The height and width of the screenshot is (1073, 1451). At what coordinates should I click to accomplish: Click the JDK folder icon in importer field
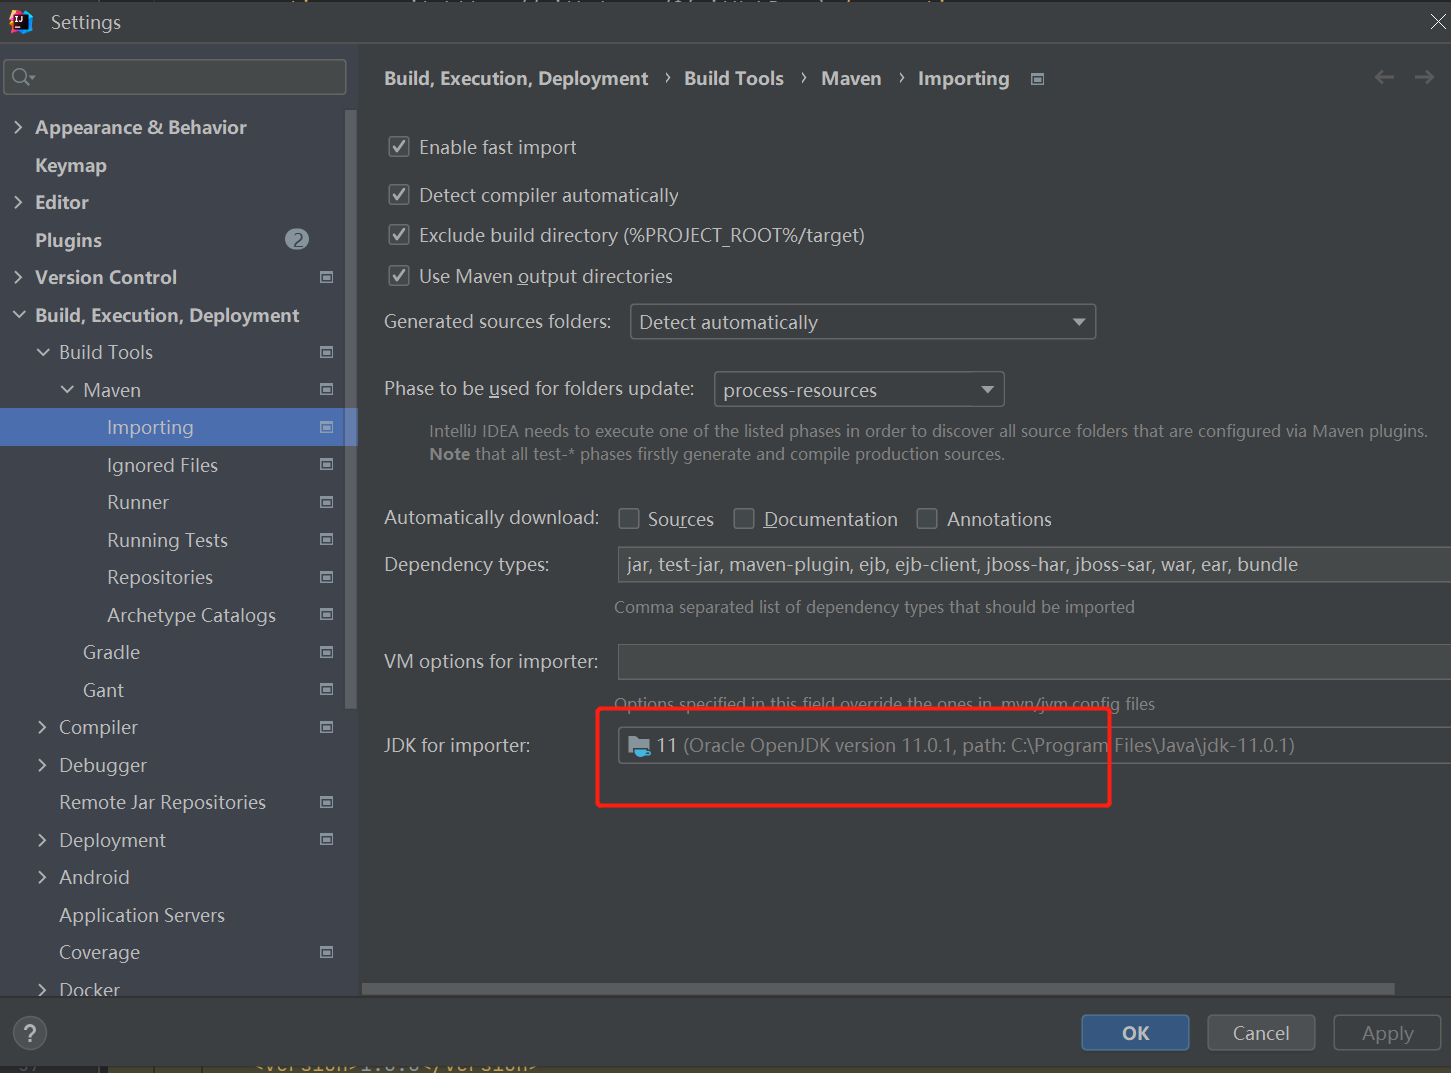click(639, 745)
